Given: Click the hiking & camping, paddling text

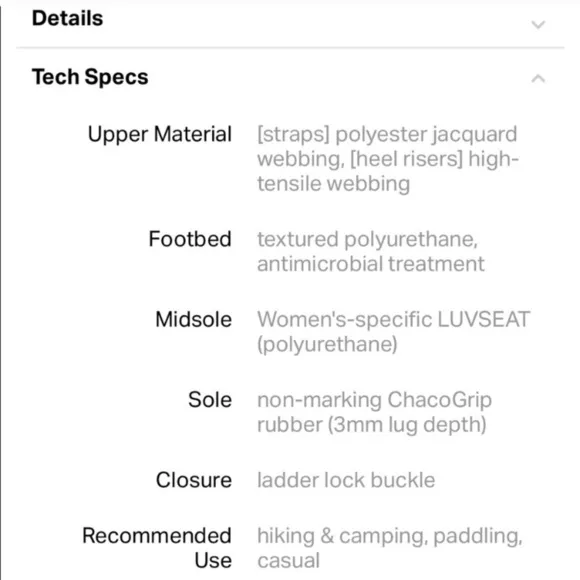Looking at the screenshot, I should tap(390, 536).
